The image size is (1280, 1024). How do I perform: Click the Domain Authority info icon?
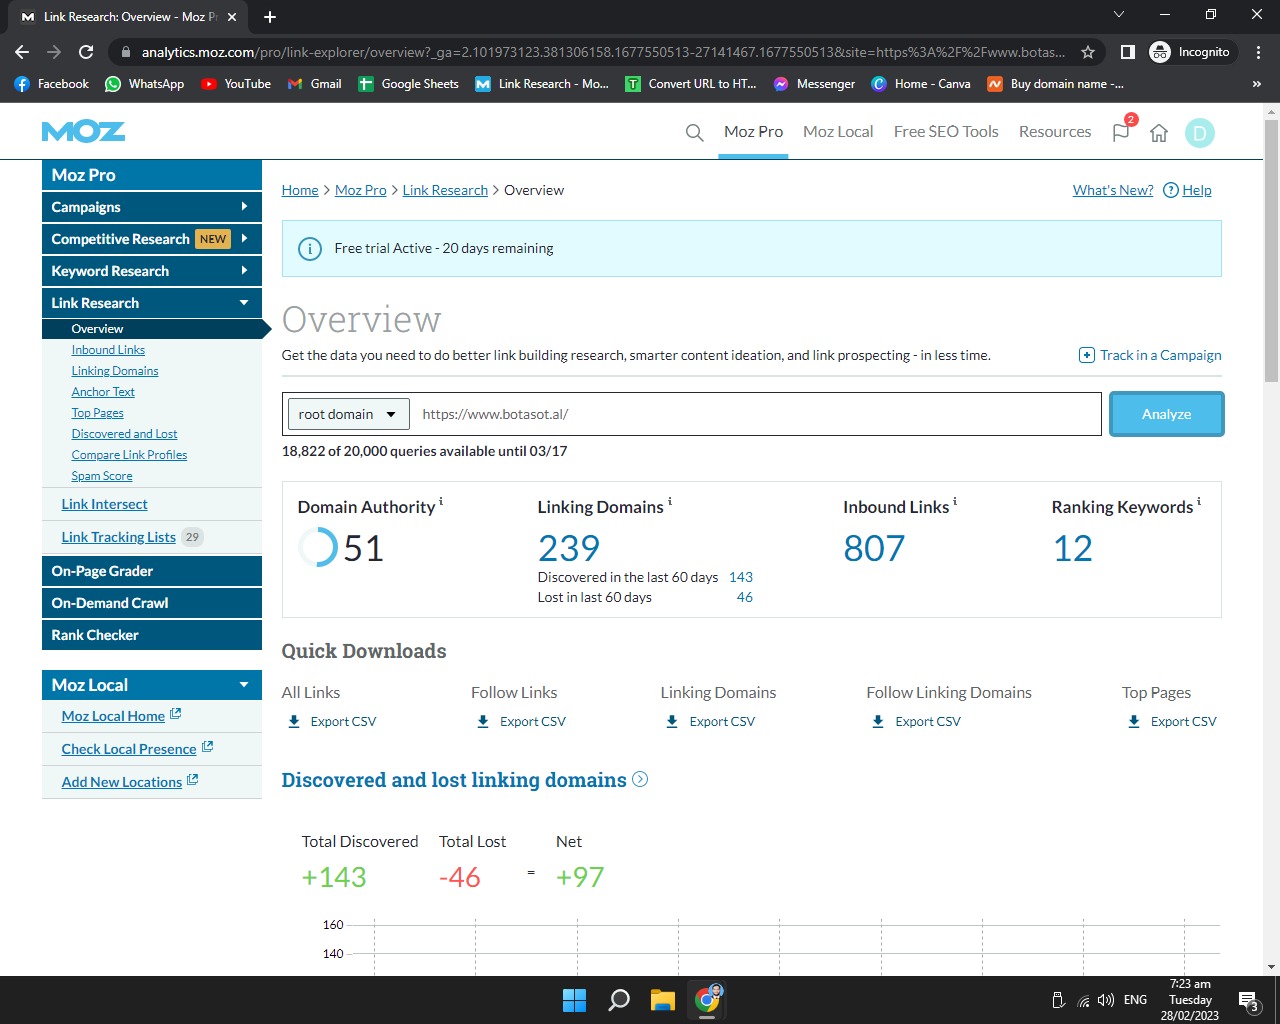tap(441, 501)
